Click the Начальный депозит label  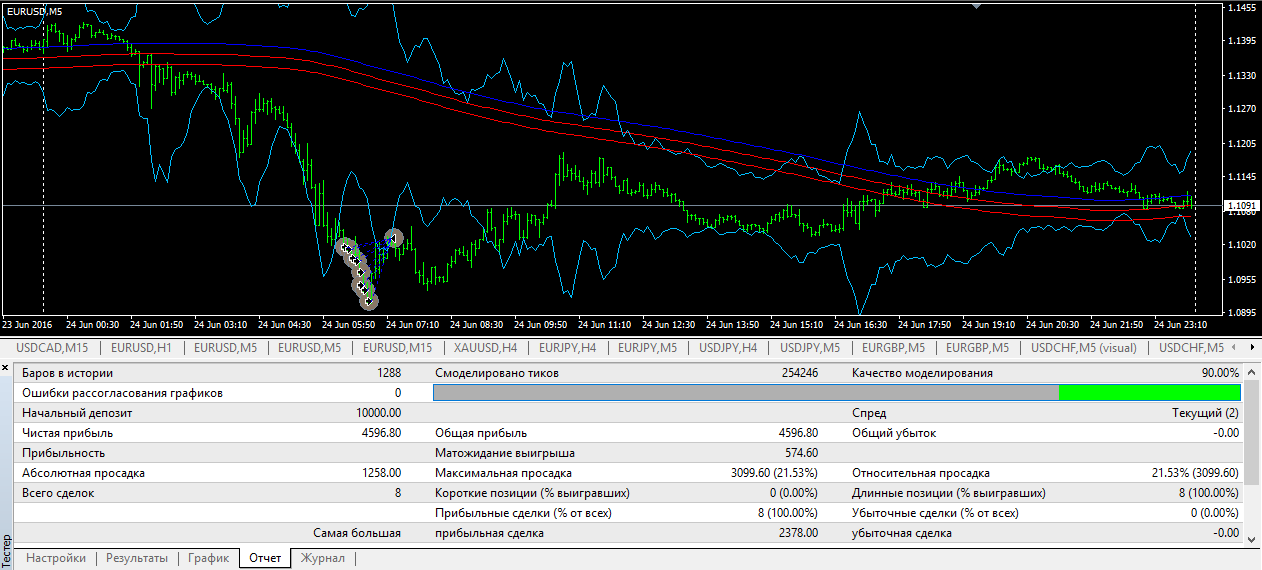tap(76, 413)
